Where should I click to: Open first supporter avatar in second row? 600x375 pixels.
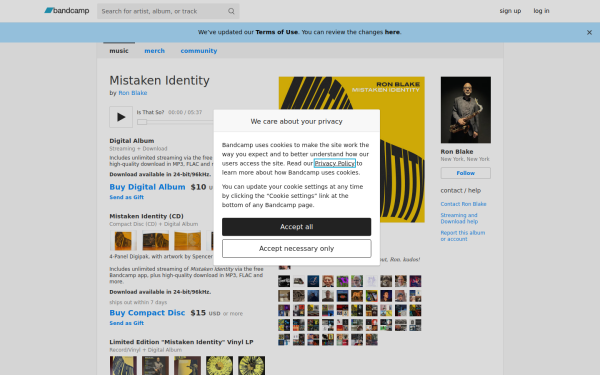click(284, 296)
